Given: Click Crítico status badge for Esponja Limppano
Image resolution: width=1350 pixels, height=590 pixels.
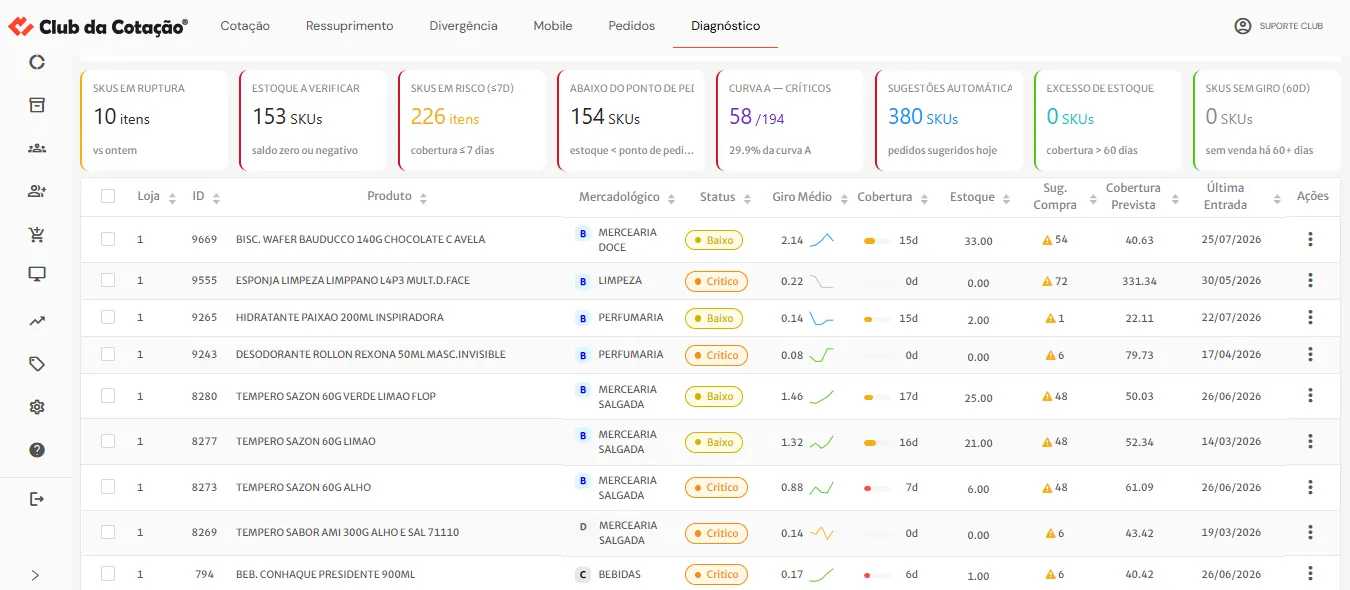Looking at the screenshot, I should (x=714, y=281).
